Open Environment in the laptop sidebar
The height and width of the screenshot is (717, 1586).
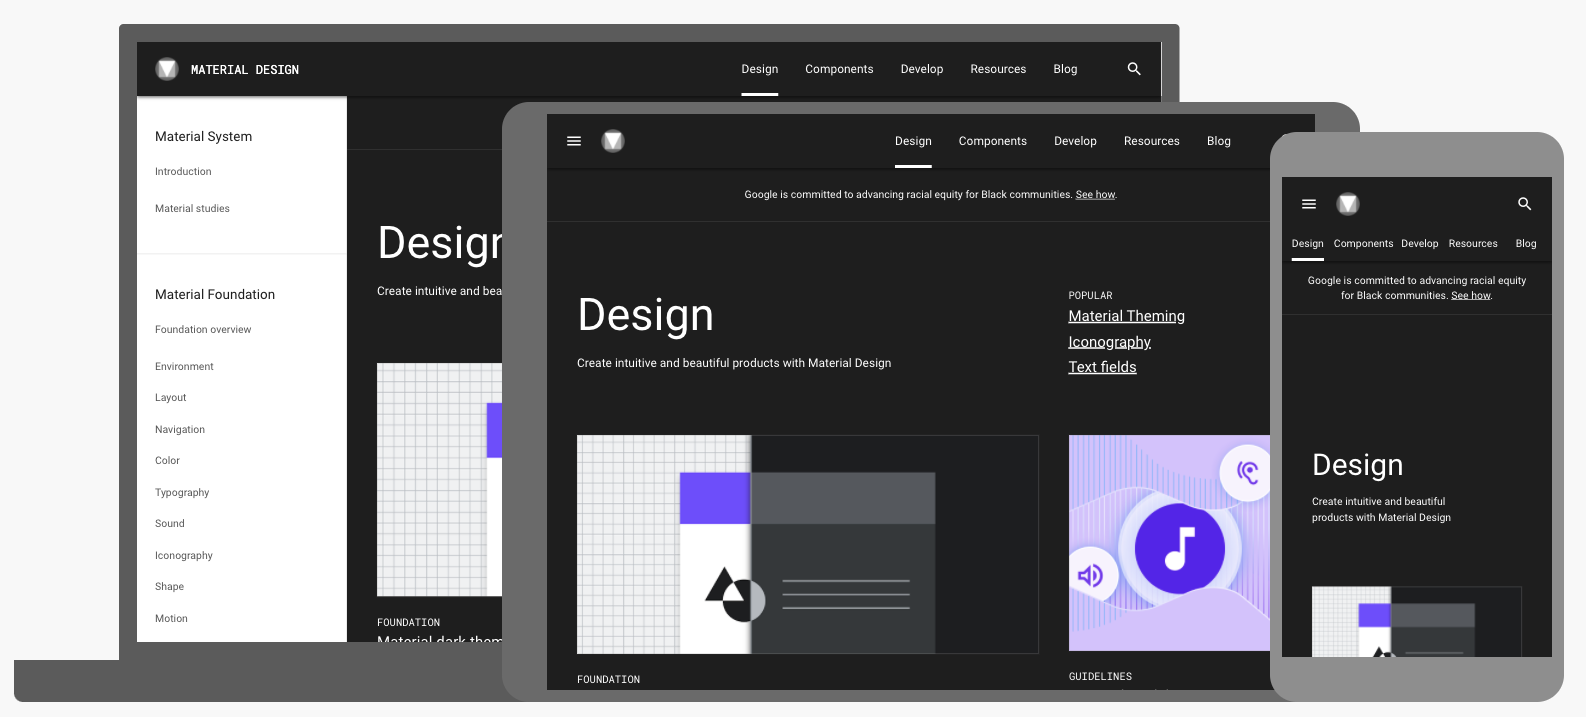(184, 367)
